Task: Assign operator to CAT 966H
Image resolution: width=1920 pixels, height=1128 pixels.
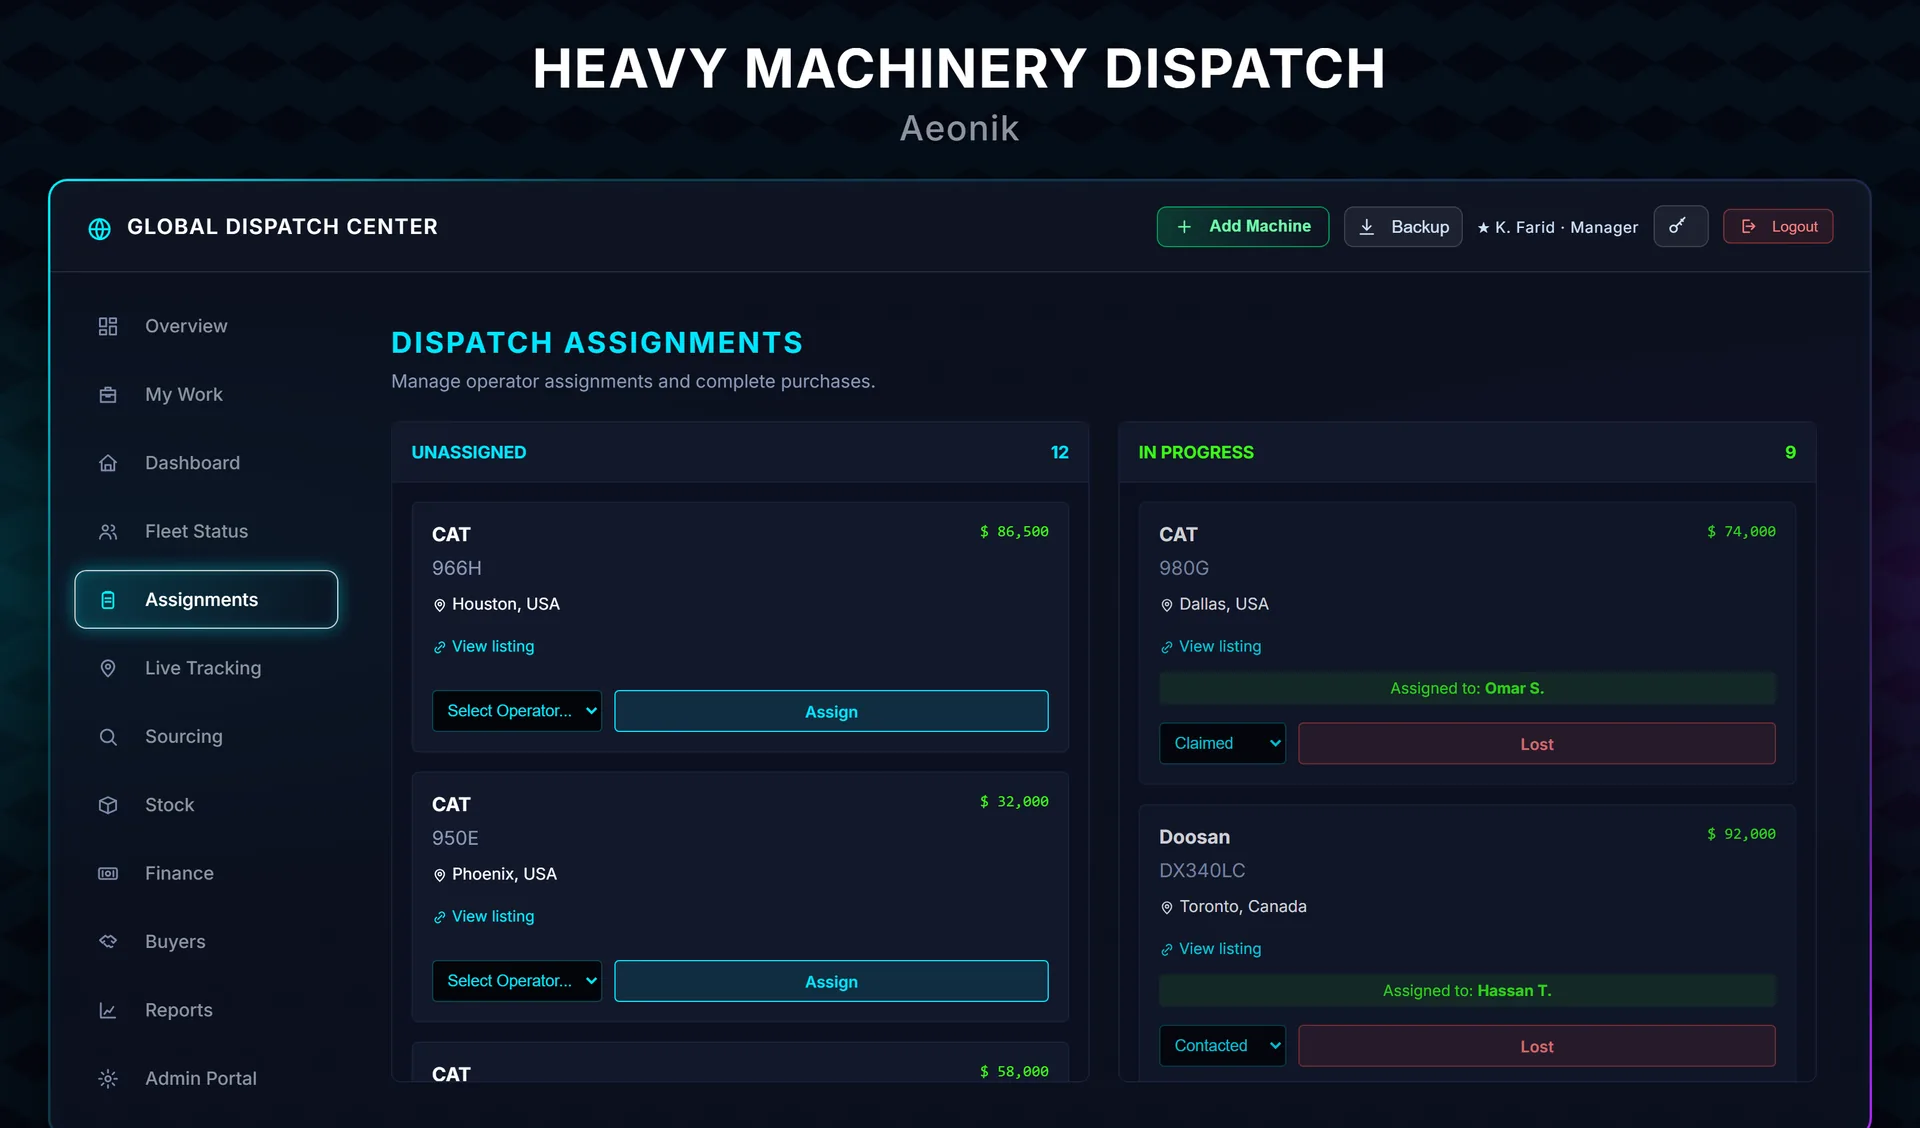Action: point(831,711)
